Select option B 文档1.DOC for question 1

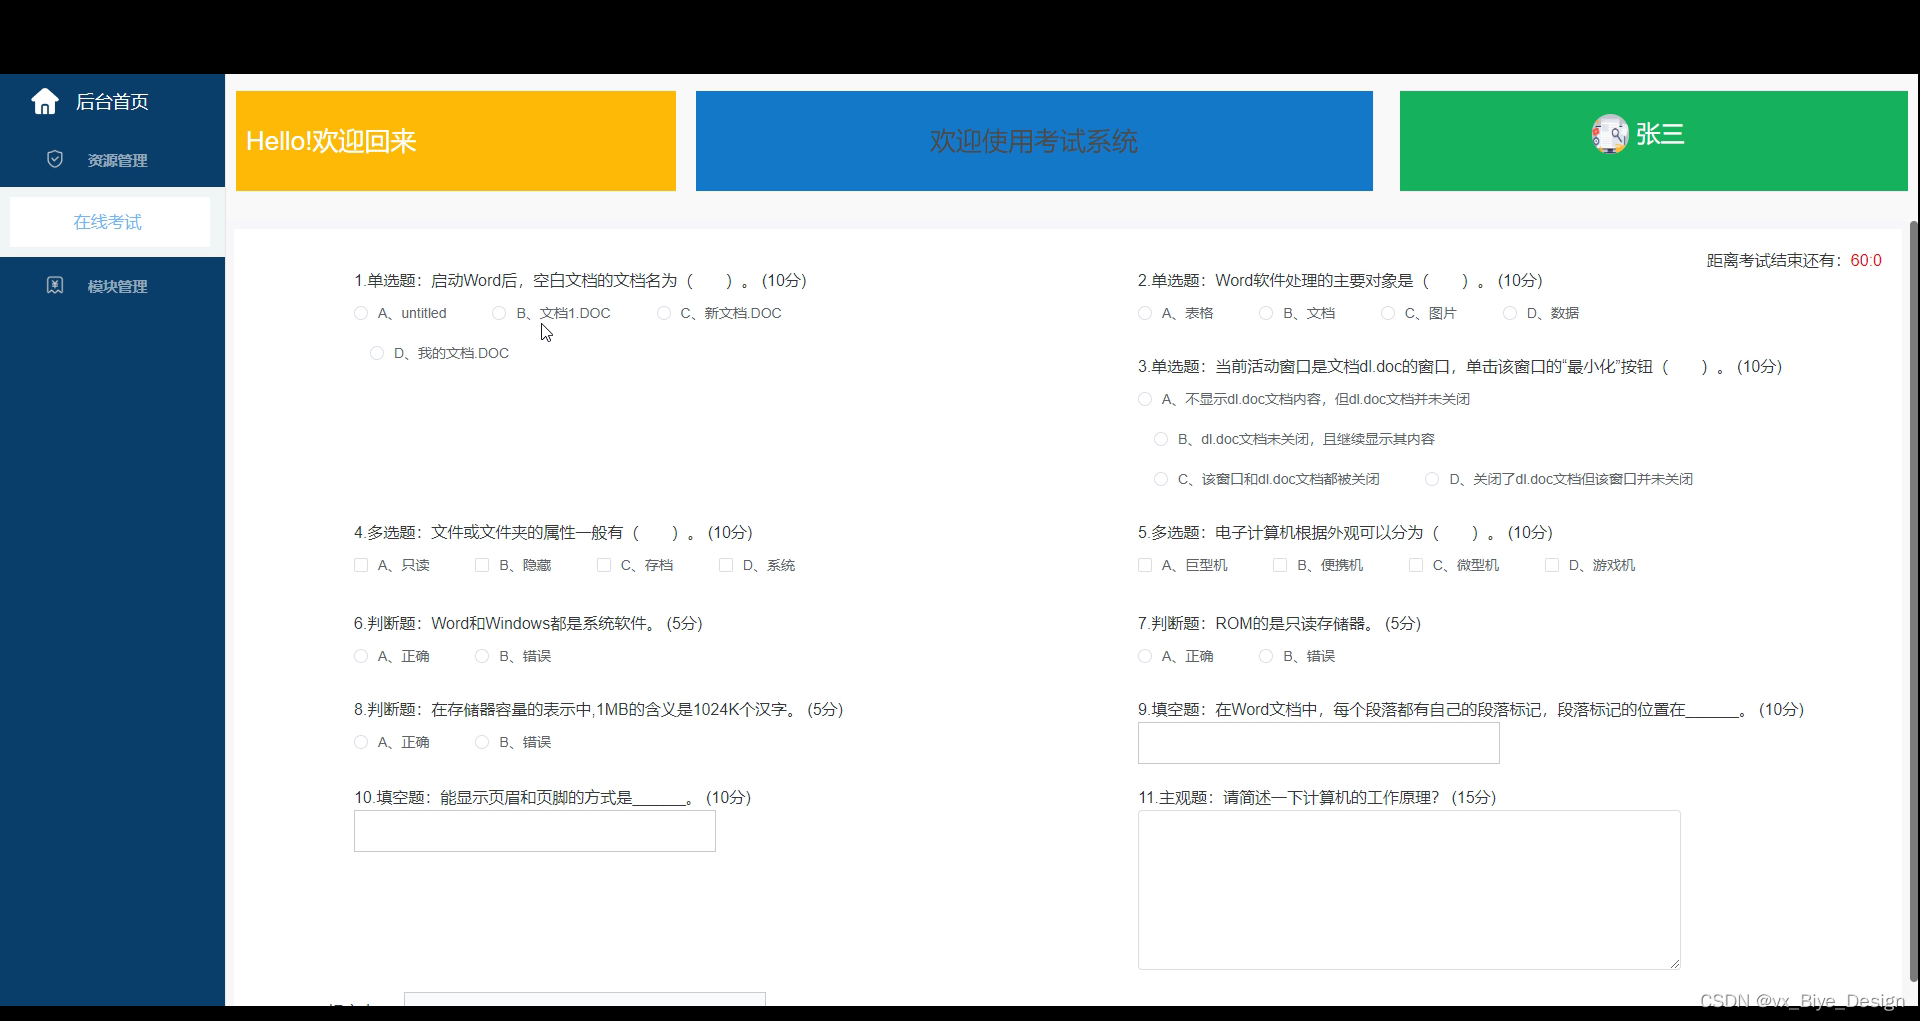pos(499,313)
